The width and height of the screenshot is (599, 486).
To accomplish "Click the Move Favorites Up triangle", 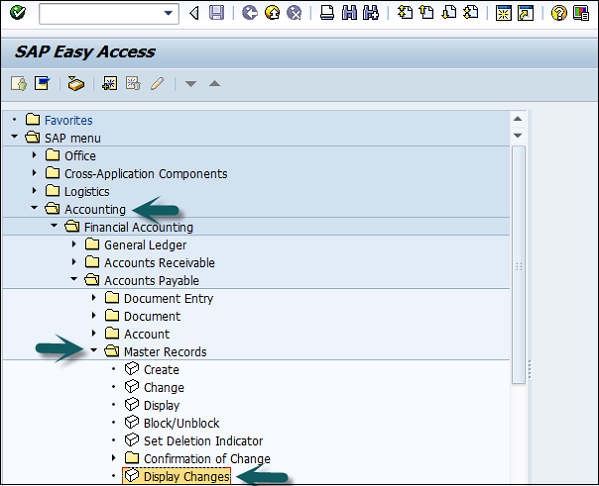I will point(214,83).
